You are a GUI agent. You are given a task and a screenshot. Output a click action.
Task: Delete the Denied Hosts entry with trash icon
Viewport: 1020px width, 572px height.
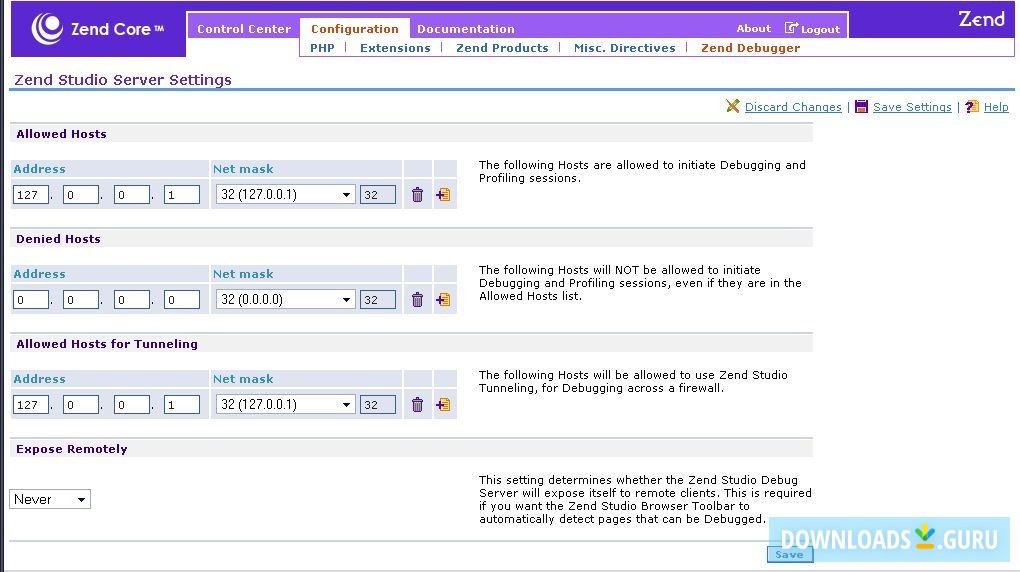(x=418, y=299)
